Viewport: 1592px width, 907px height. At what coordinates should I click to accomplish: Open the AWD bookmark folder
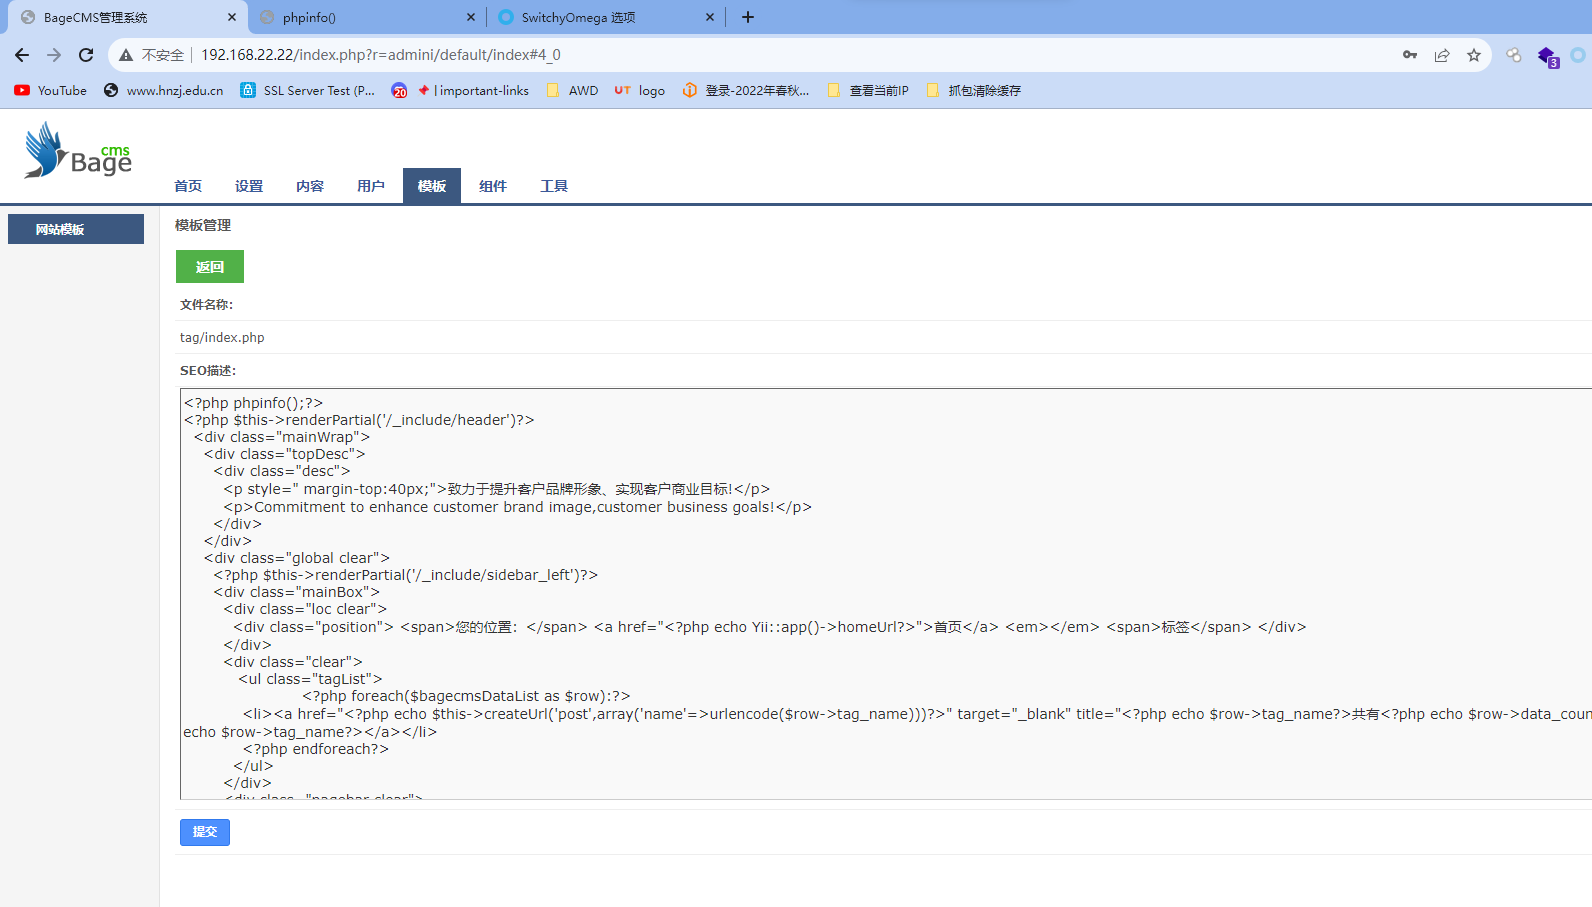click(x=572, y=90)
